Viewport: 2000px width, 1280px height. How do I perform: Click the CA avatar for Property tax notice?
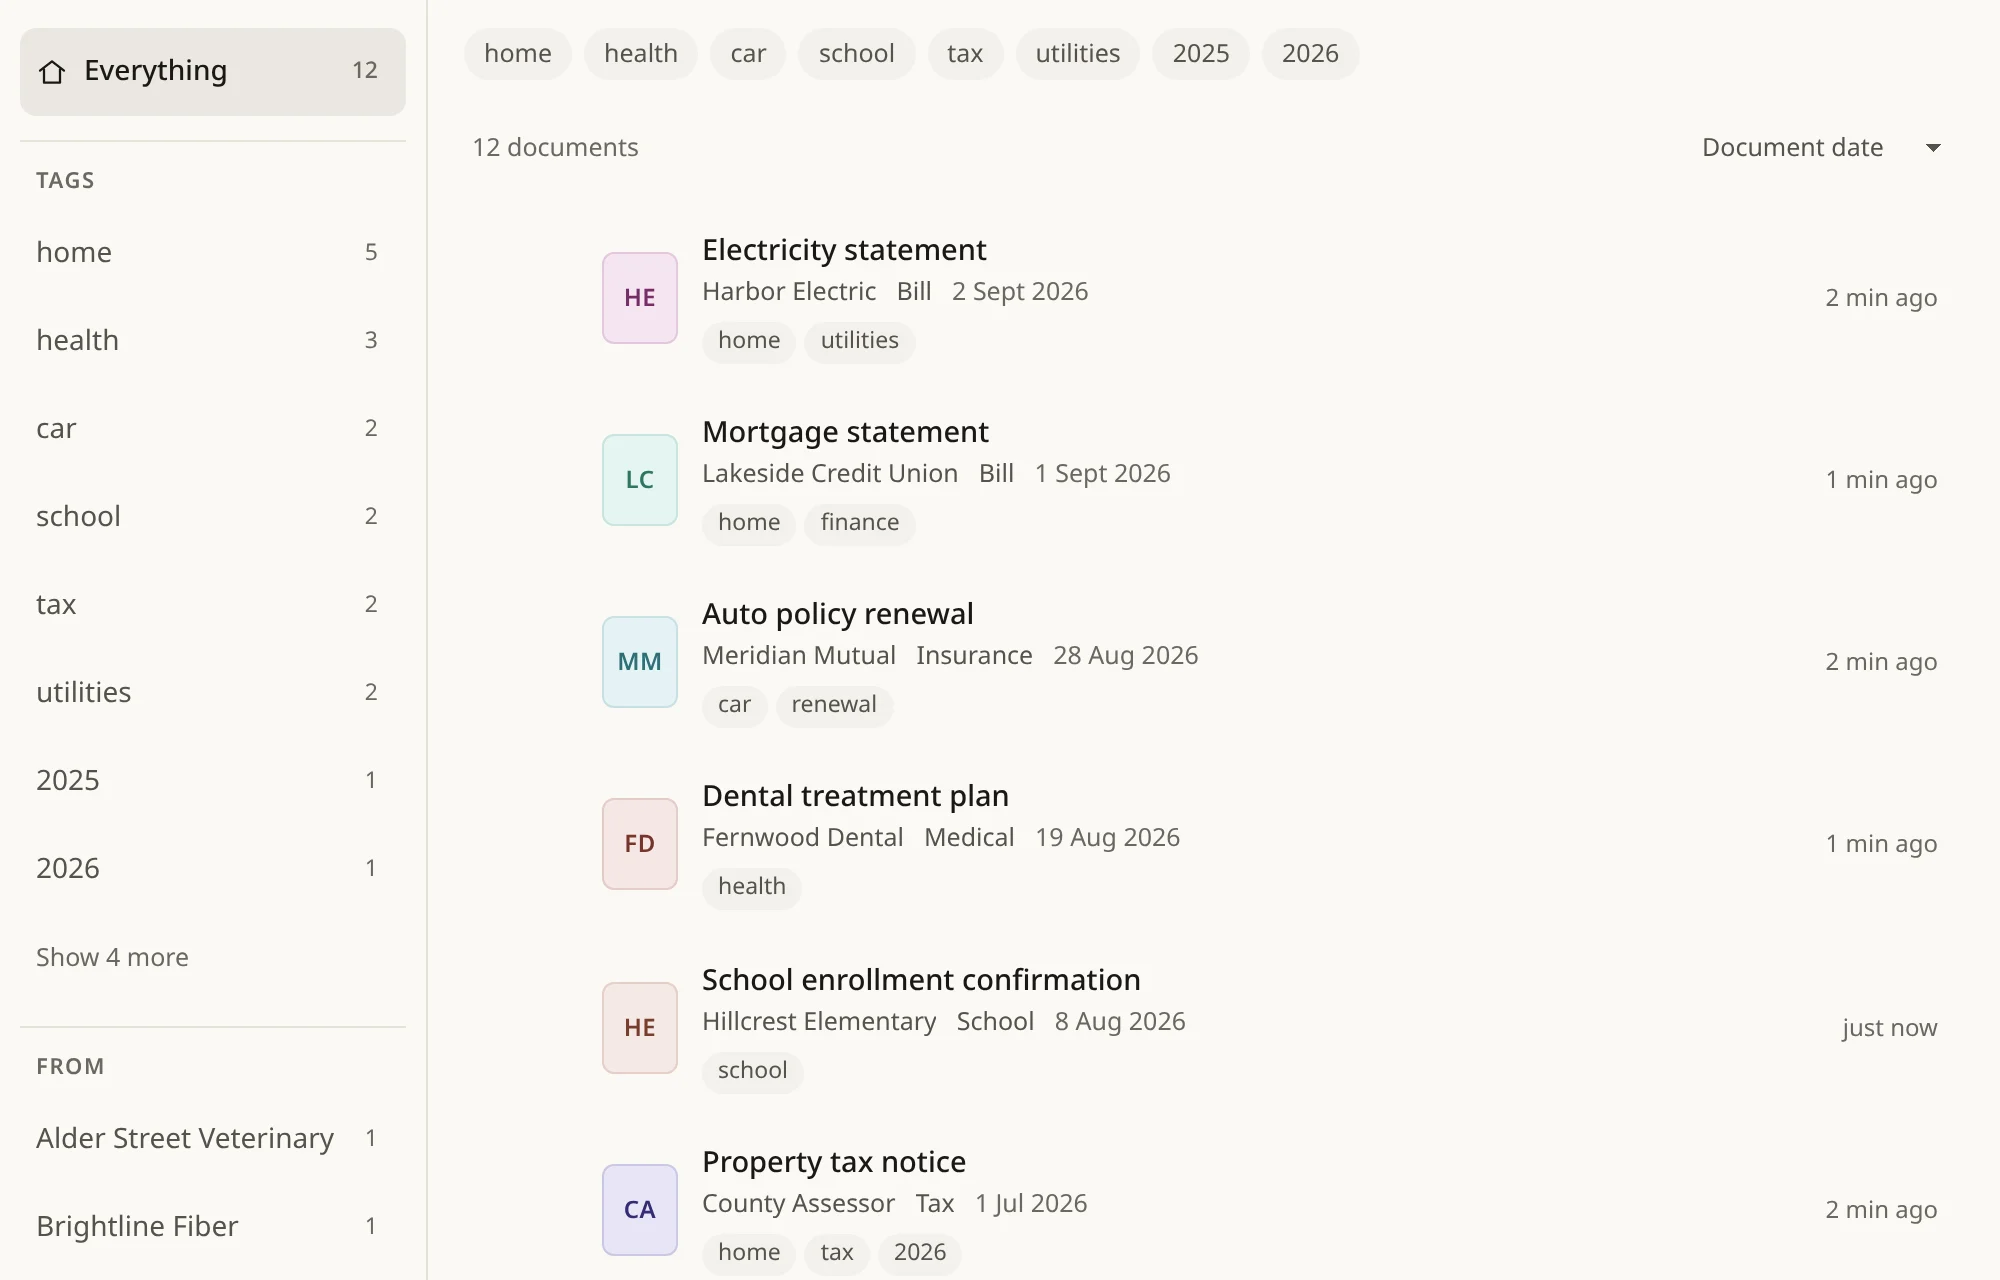[640, 1210]
